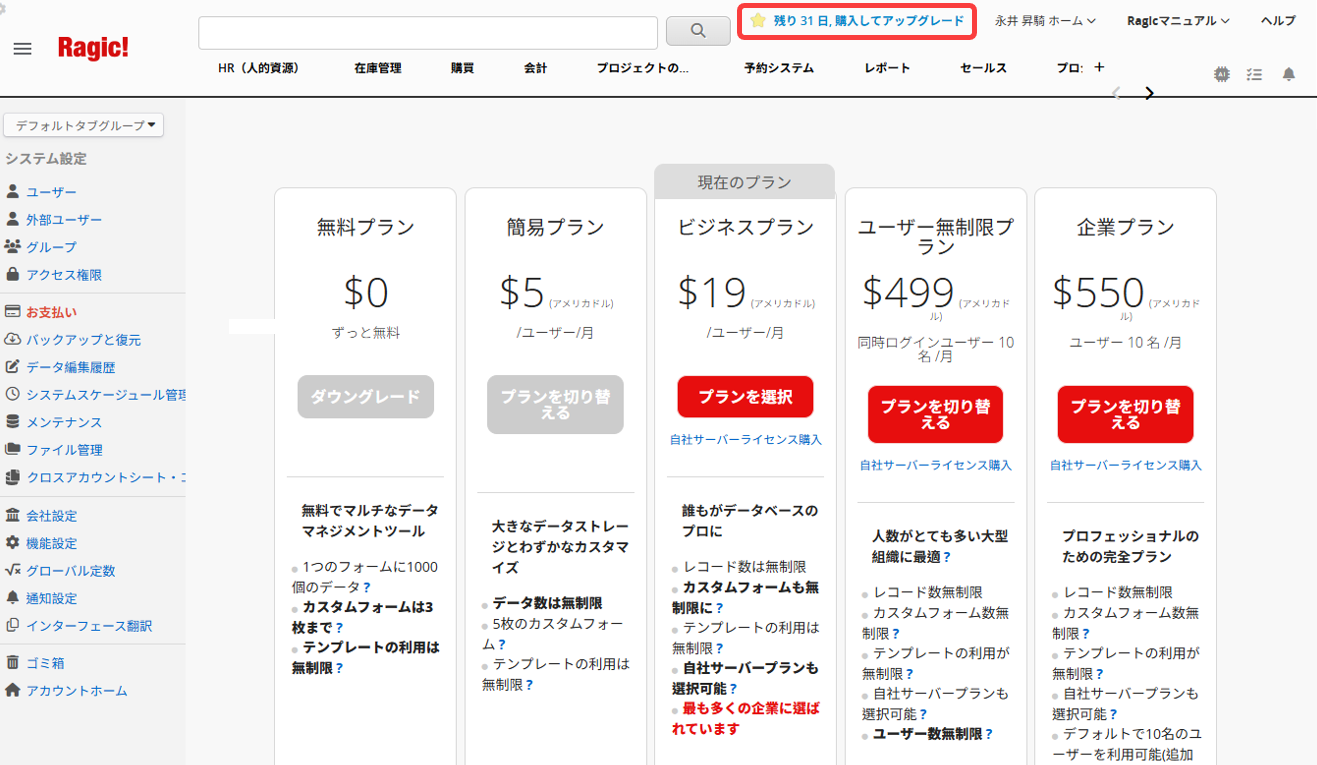Open the レポート tab
This screenshot has width=1317, height=765.
point(888,68)
